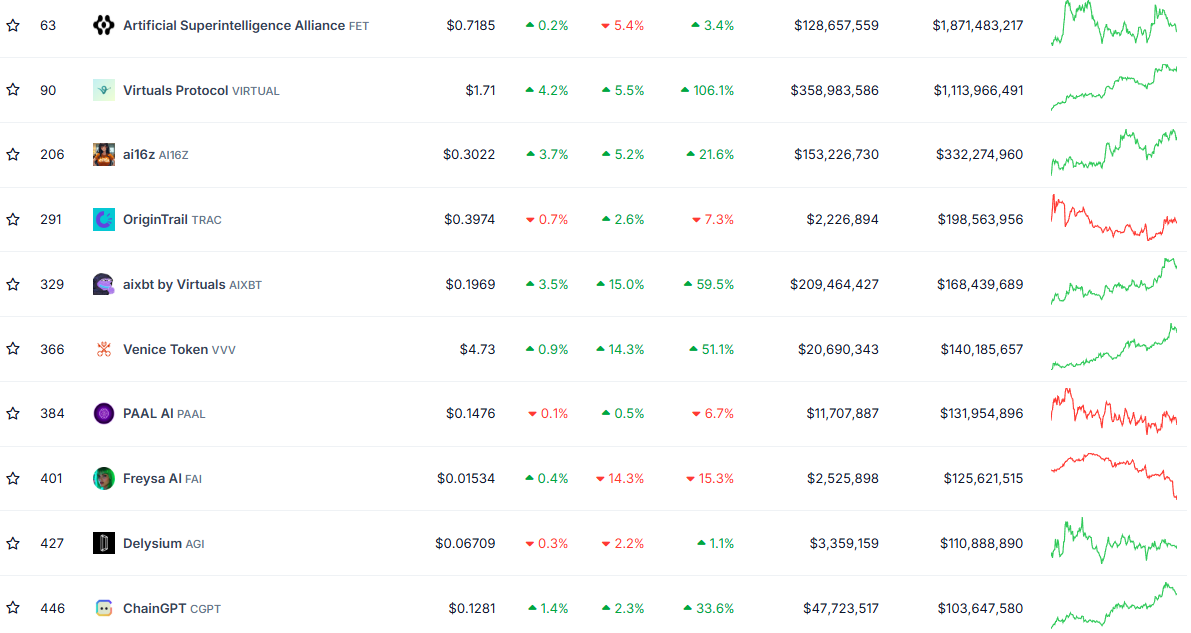This screenshot has height=633, width=1191.
Task: Click the ChainGPT logo icon
Action: pos(103,608)
